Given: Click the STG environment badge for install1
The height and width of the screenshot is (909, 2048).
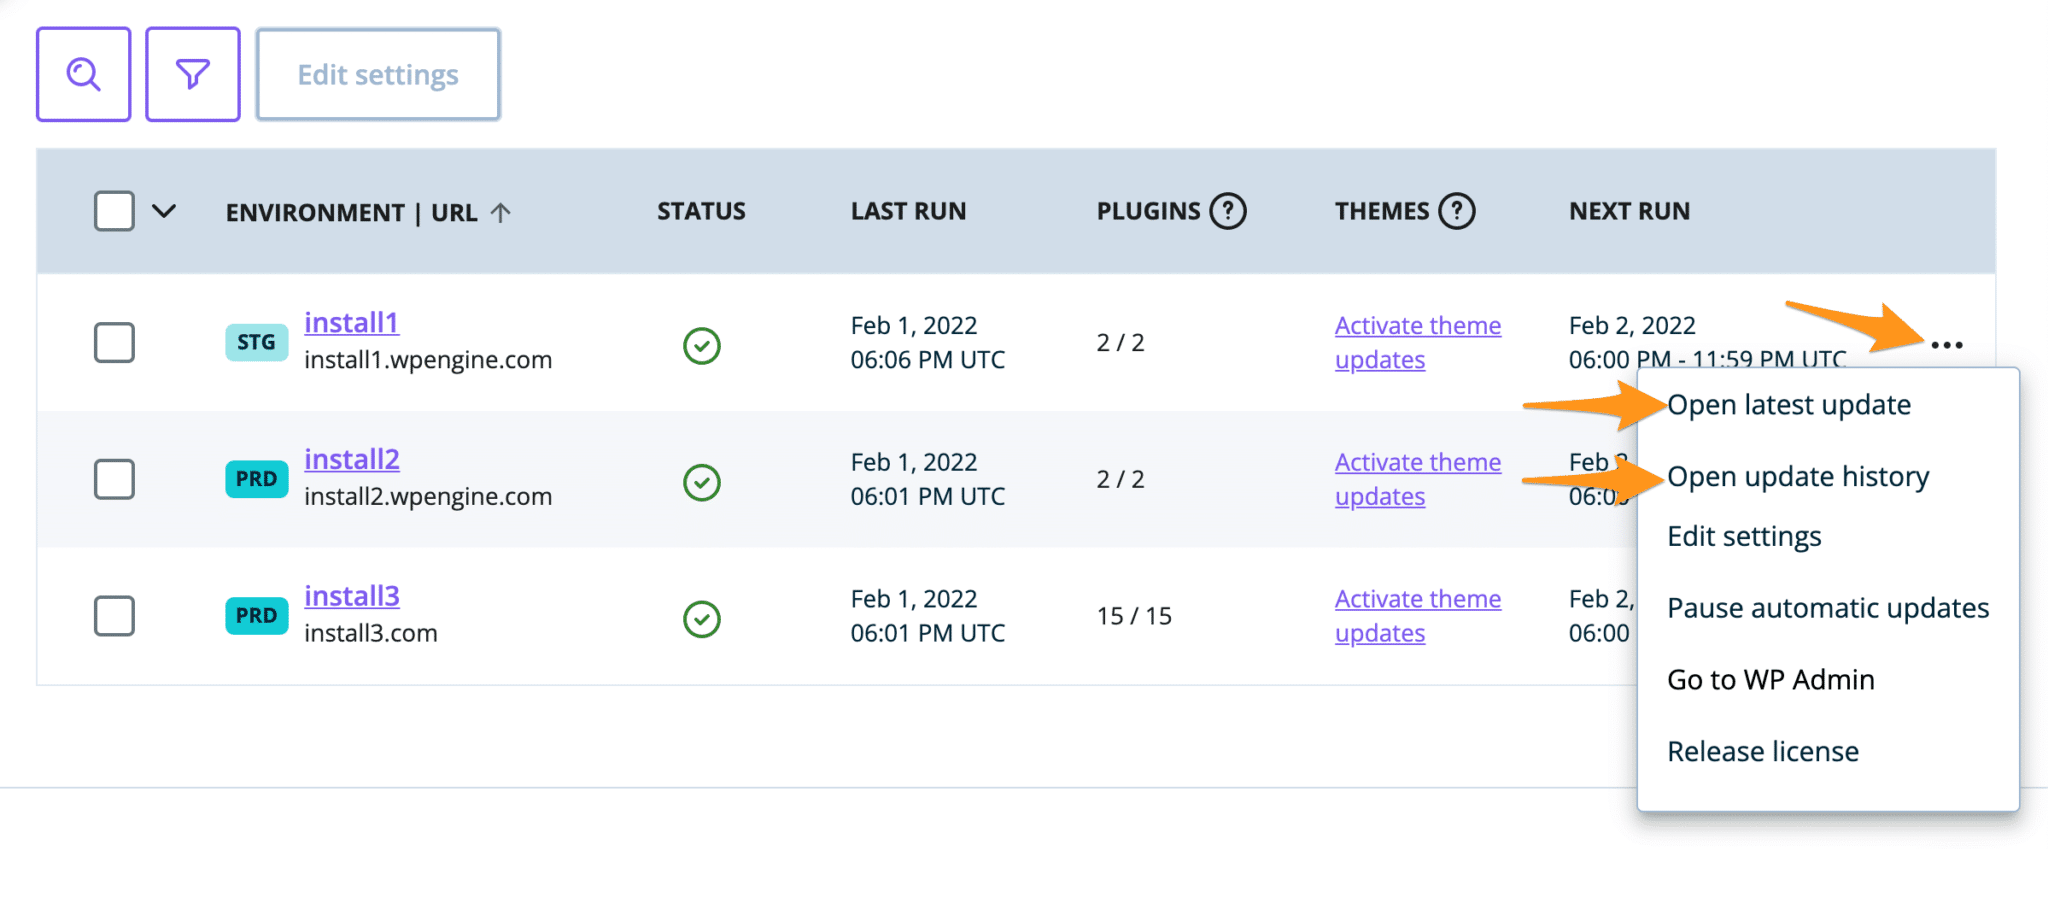Looking at the screenshot, I should (x=257, y=342).
